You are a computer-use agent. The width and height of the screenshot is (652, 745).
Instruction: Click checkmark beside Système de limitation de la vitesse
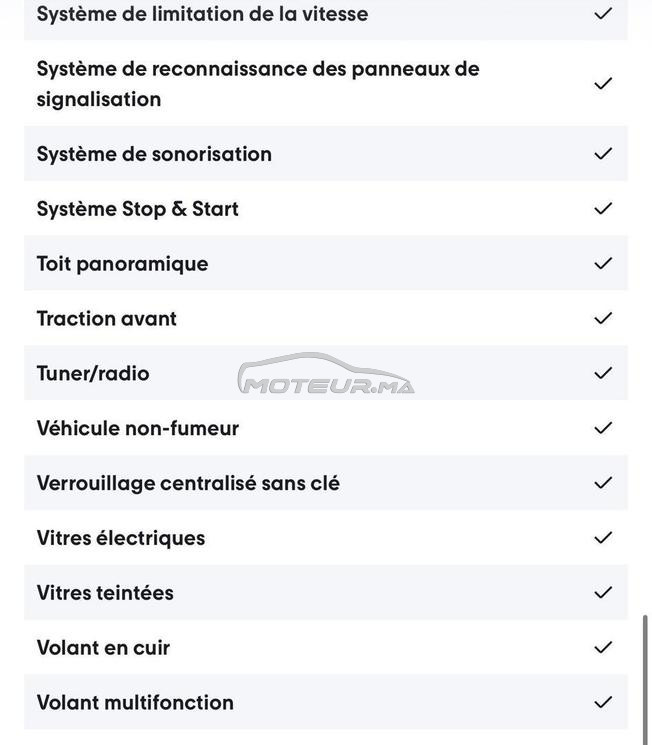point(603,14)
